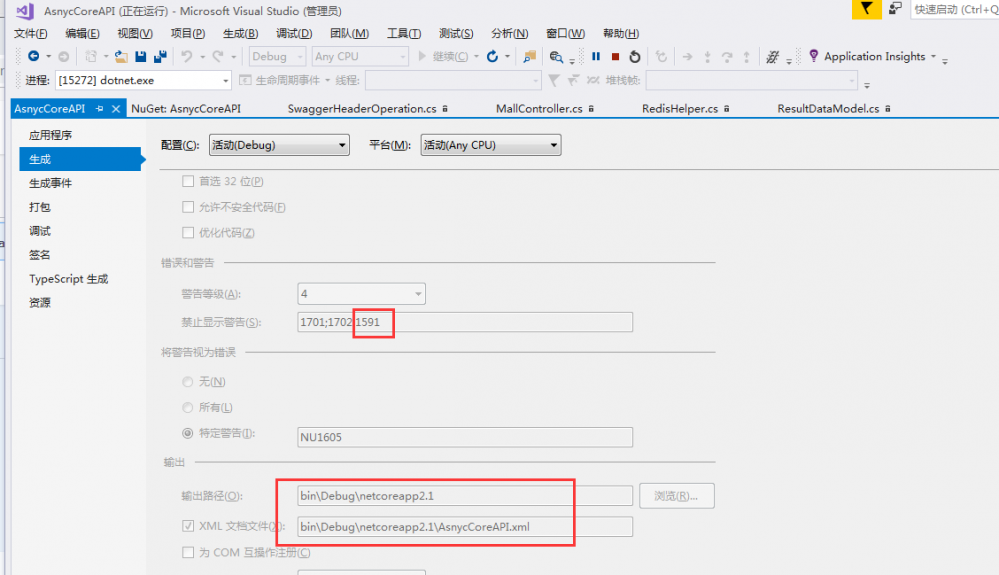Switch to the MallController.cs tab

coord(539,109)
